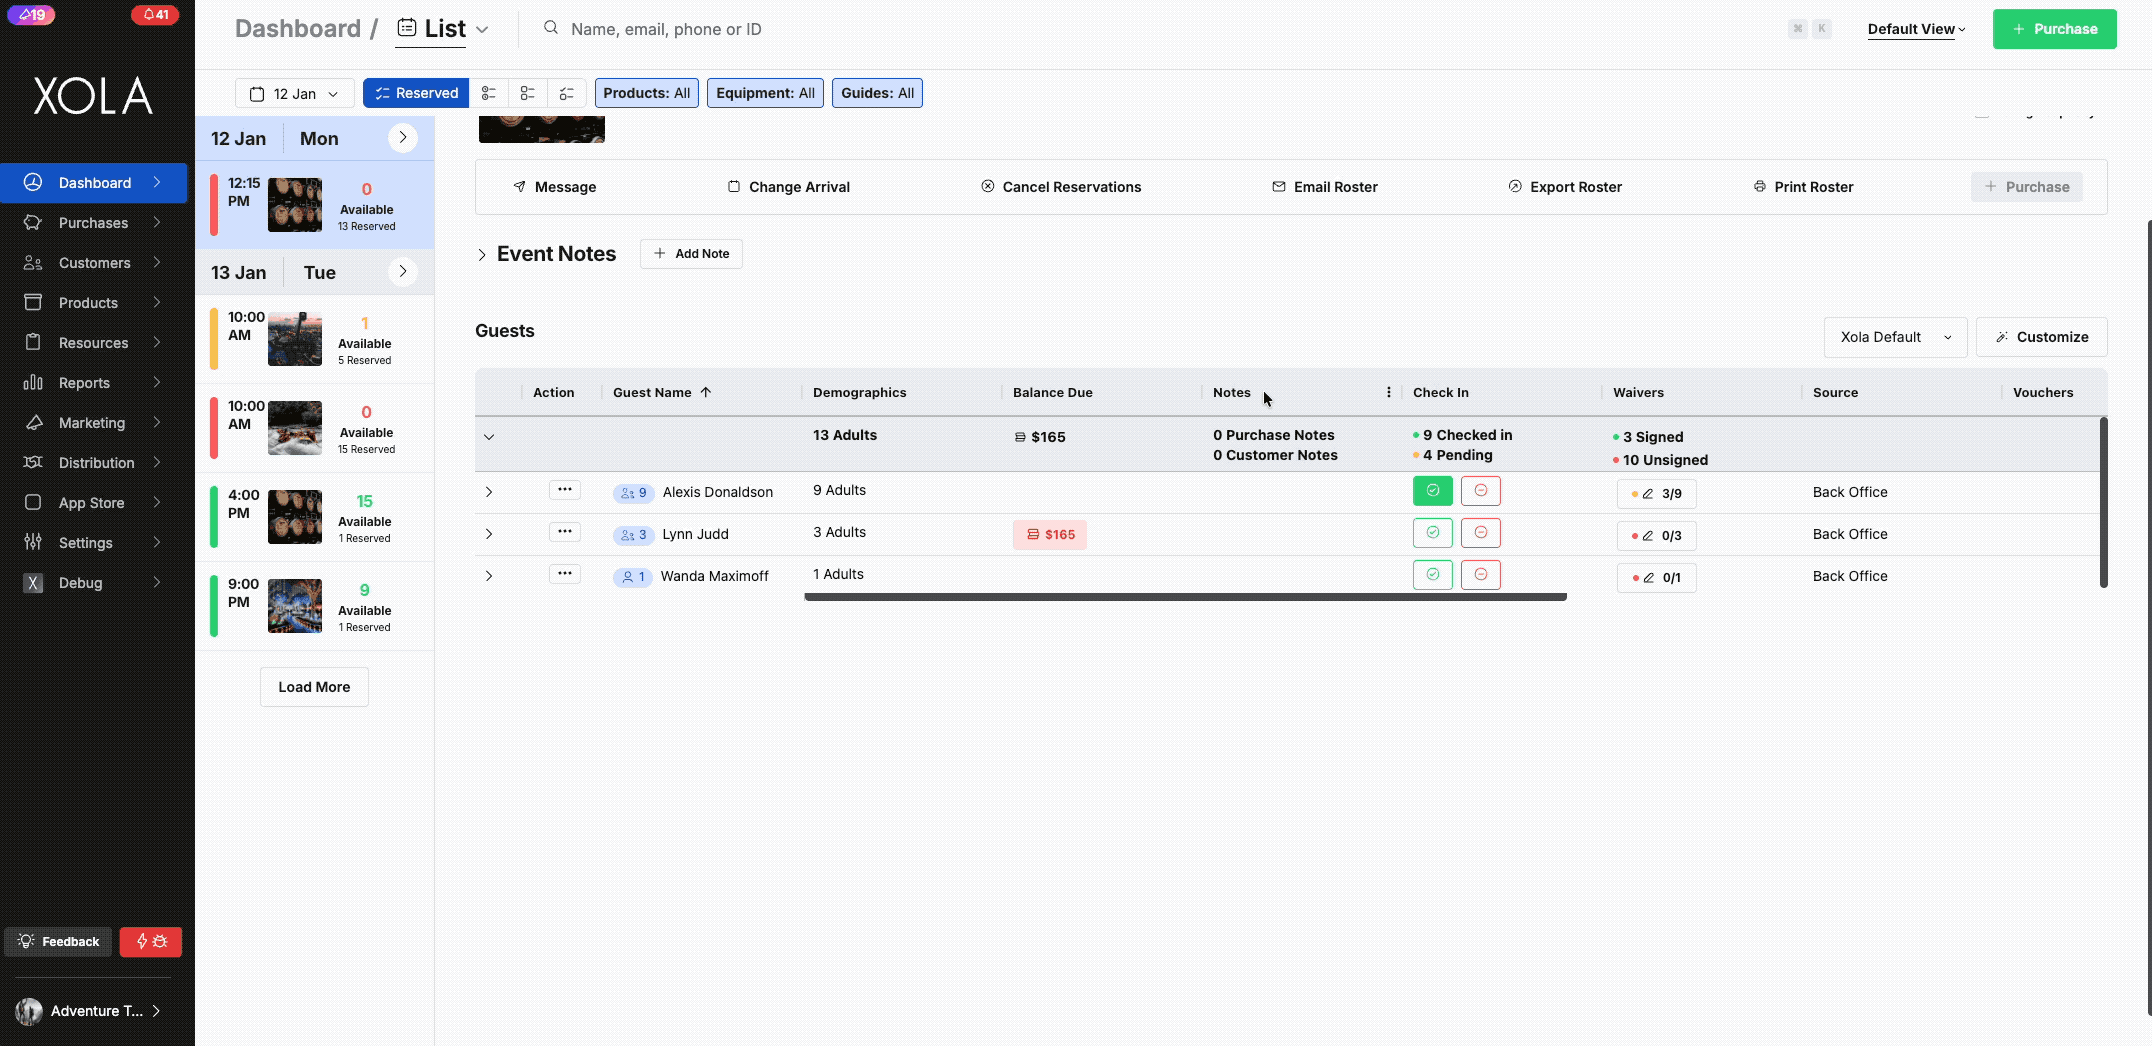
Task: Click Lynn Judd's red no-show icon
Action: [1480, 533]
